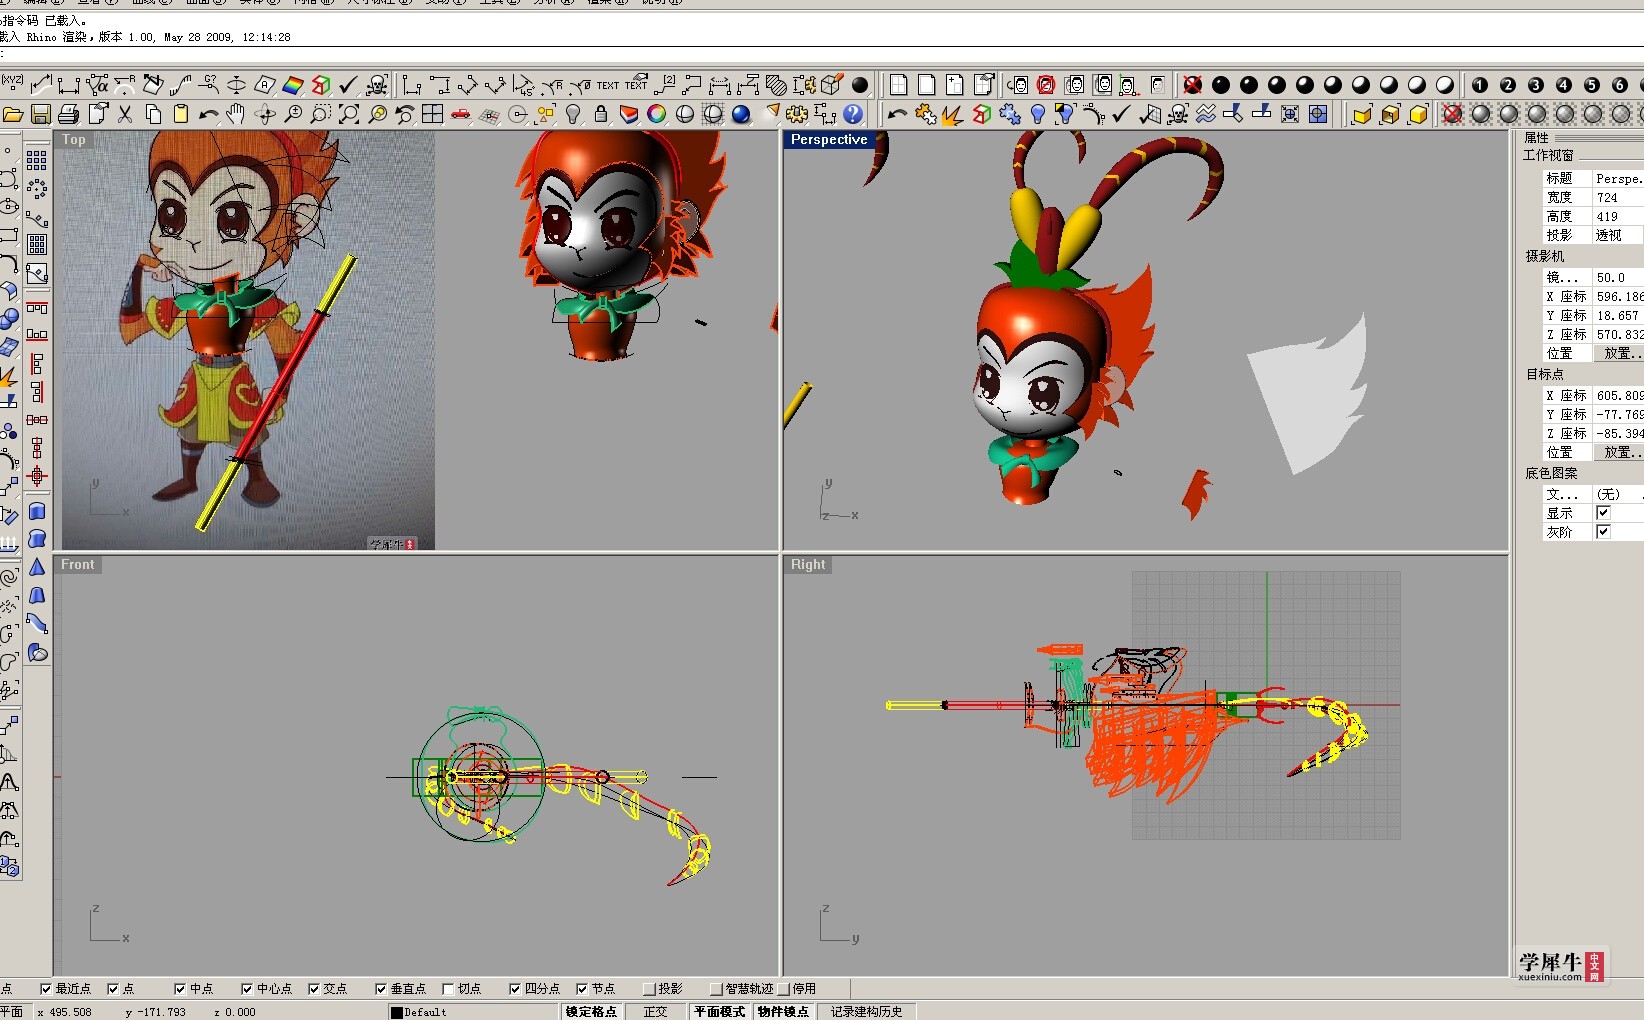Click the 记录建构历史 button

click(866, 1012)
